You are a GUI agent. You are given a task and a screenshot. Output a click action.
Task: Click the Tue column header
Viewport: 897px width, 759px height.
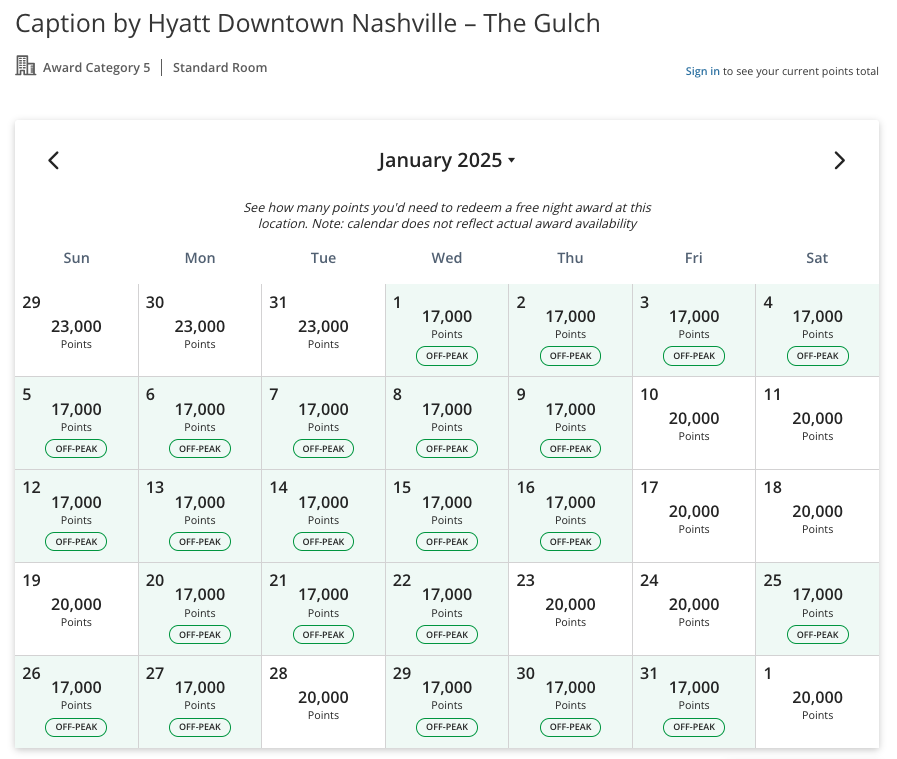[323, 258]
